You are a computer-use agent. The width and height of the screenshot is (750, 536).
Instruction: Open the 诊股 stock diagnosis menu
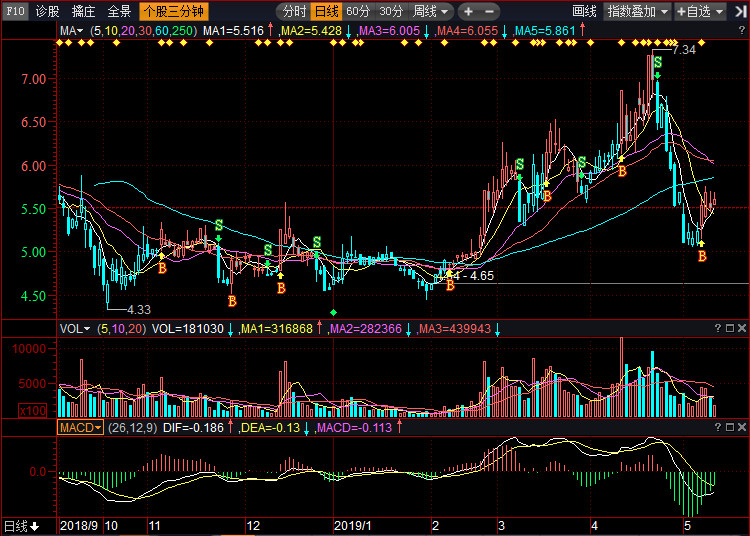(47, 12)
